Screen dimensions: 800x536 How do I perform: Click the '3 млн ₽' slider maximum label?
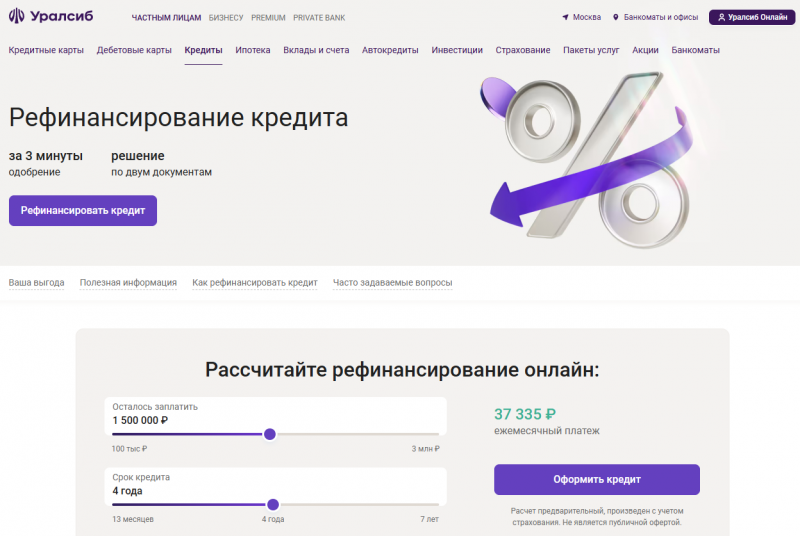tap(426, 449)
